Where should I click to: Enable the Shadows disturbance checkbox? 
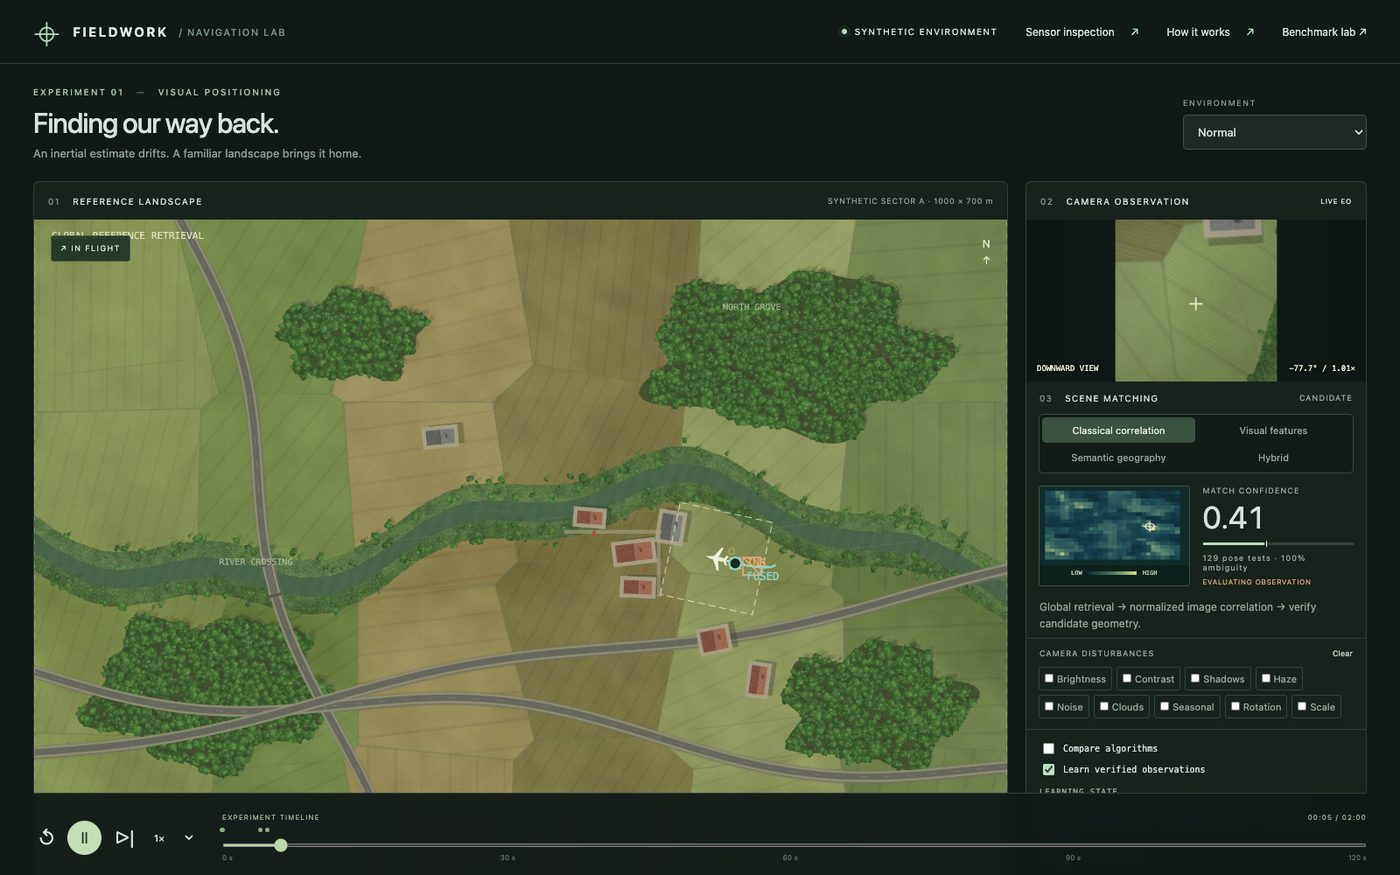pyautogui.click(x=1195, y=678)
